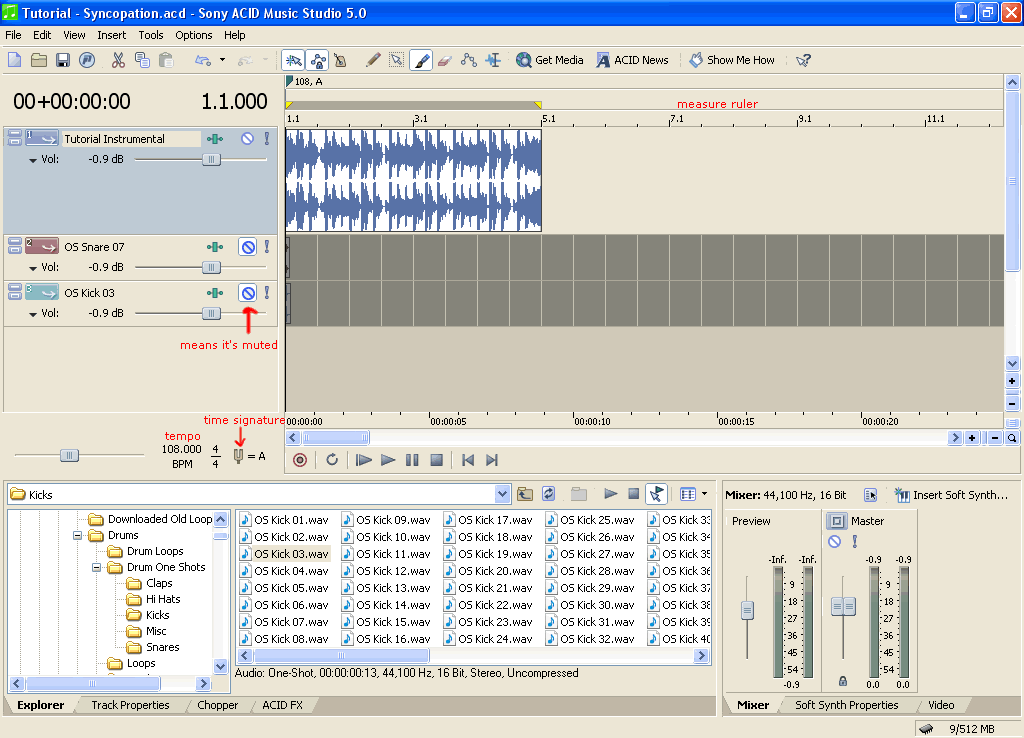Click the What's This help icon
Screen dimensions: 1024x738
coord(804,60)
